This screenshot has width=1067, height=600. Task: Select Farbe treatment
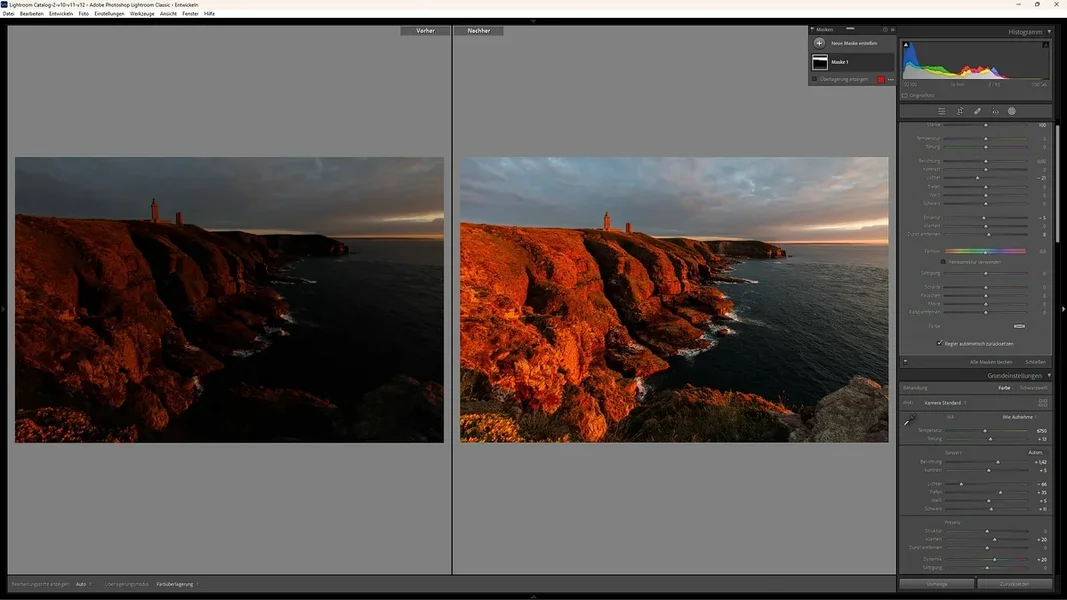(1004, 388)
